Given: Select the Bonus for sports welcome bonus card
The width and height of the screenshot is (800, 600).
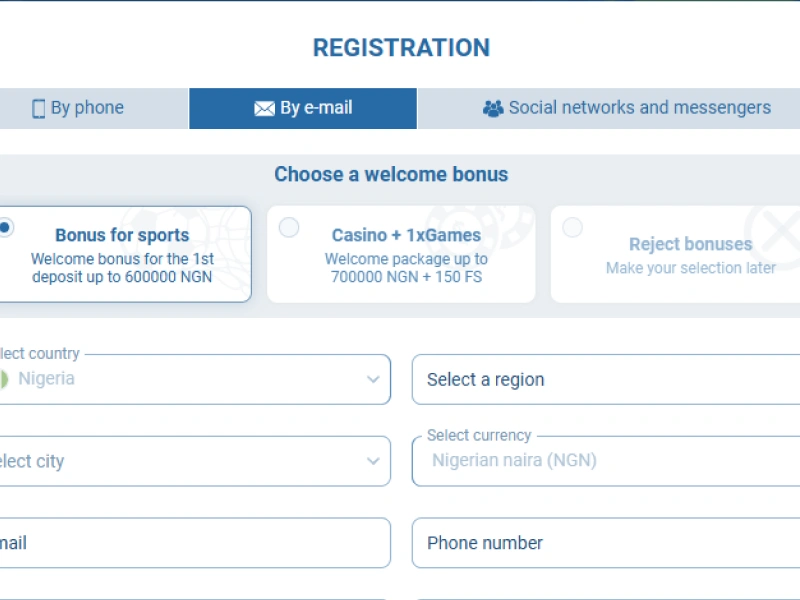Looking at the screenshot, I should tap(120, 253).
